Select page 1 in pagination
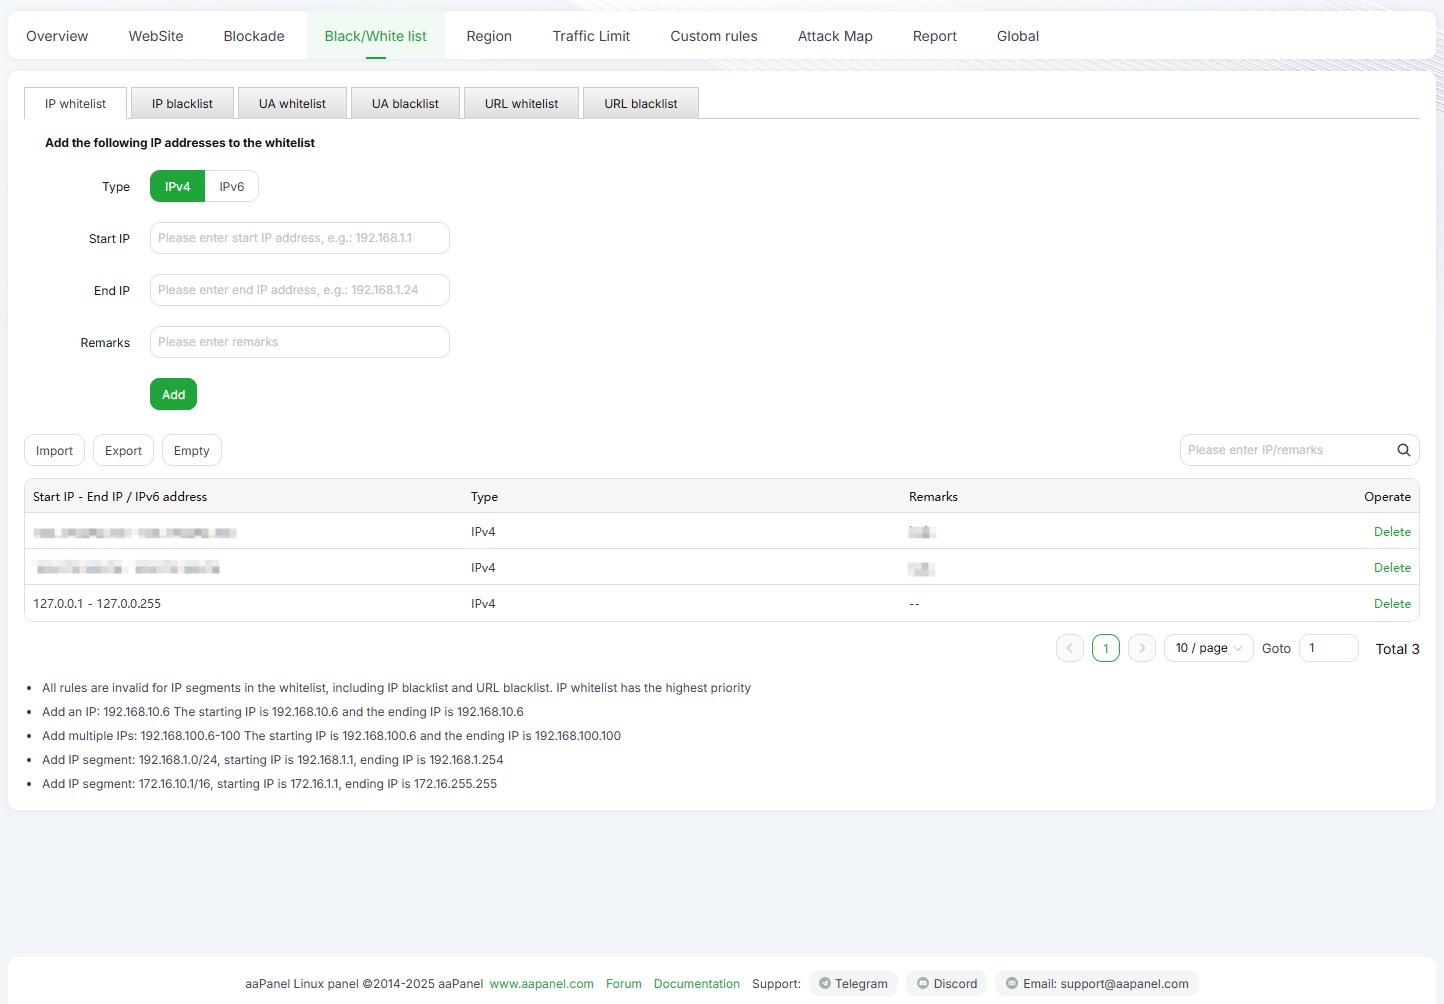Viewport: 1444px width, 1004px height. (x=1105, y=648)
